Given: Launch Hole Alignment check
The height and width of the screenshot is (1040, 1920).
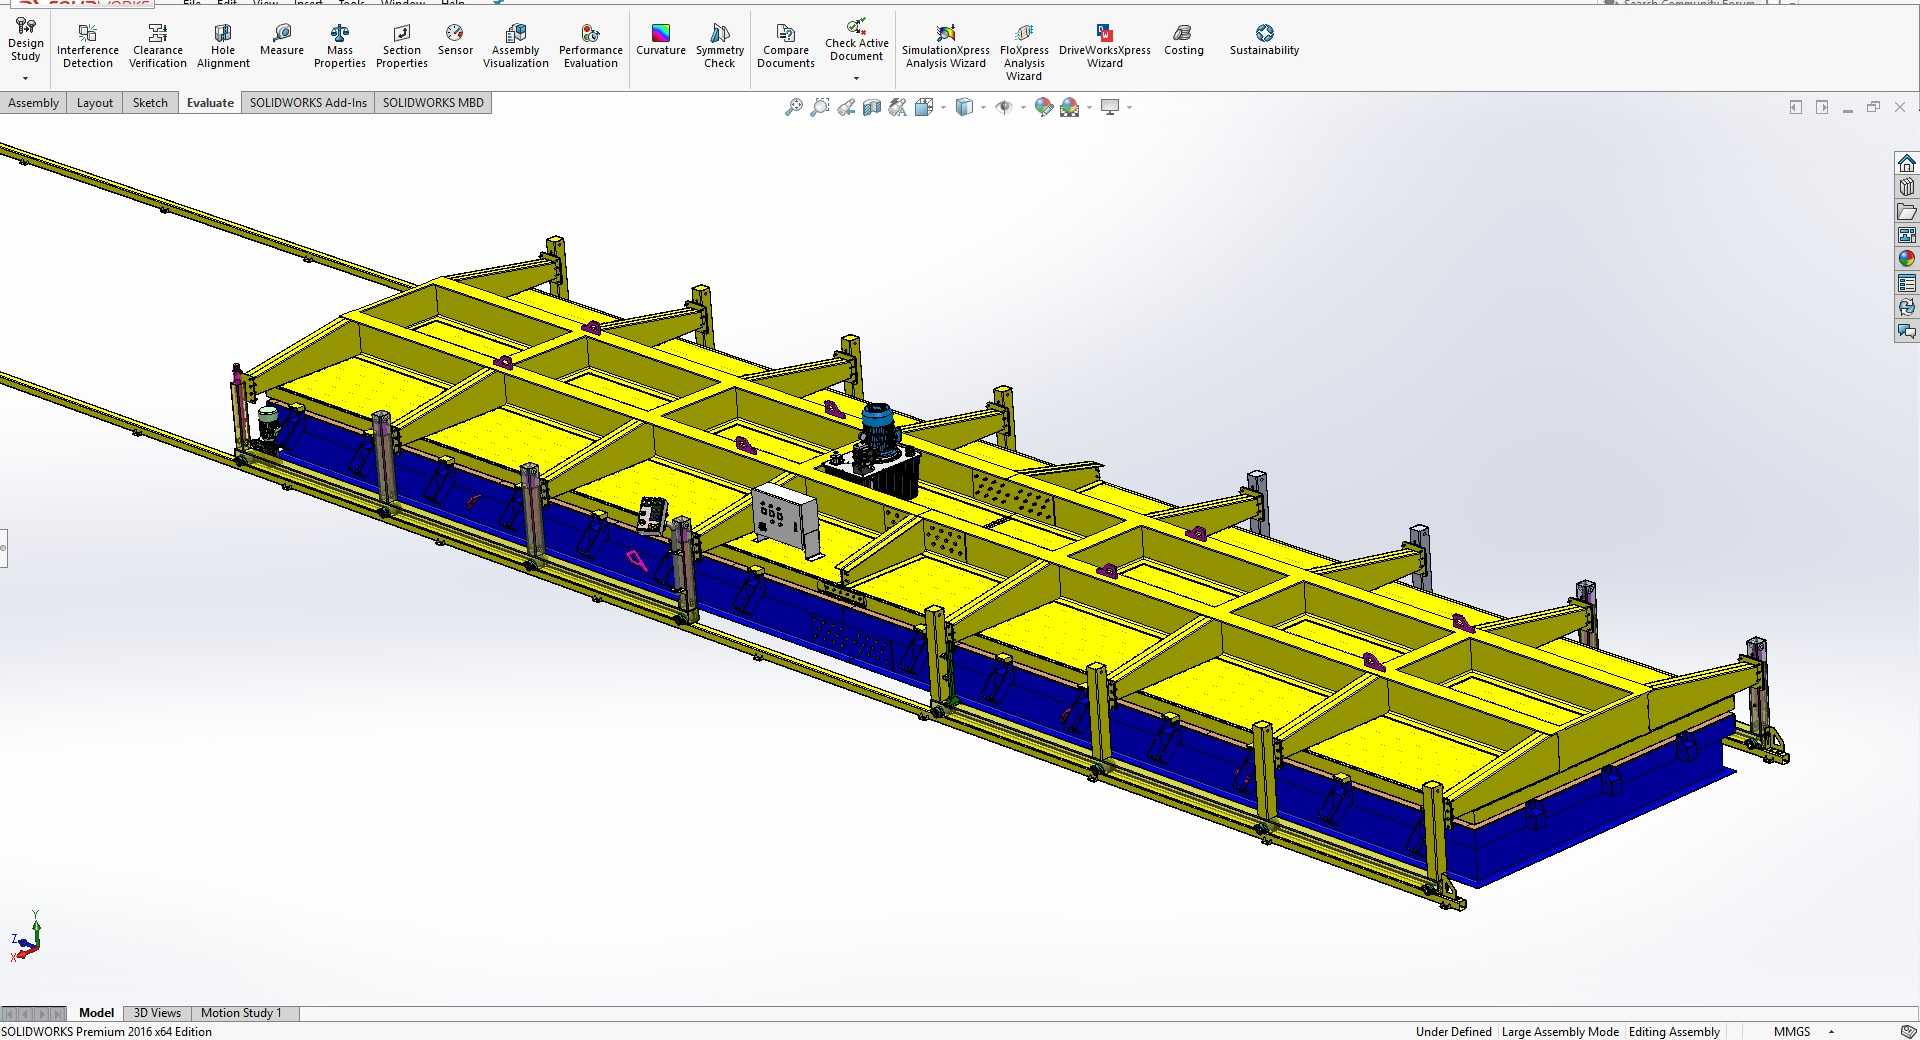Looking at the screenshot, I should click(x=223, y=47).
